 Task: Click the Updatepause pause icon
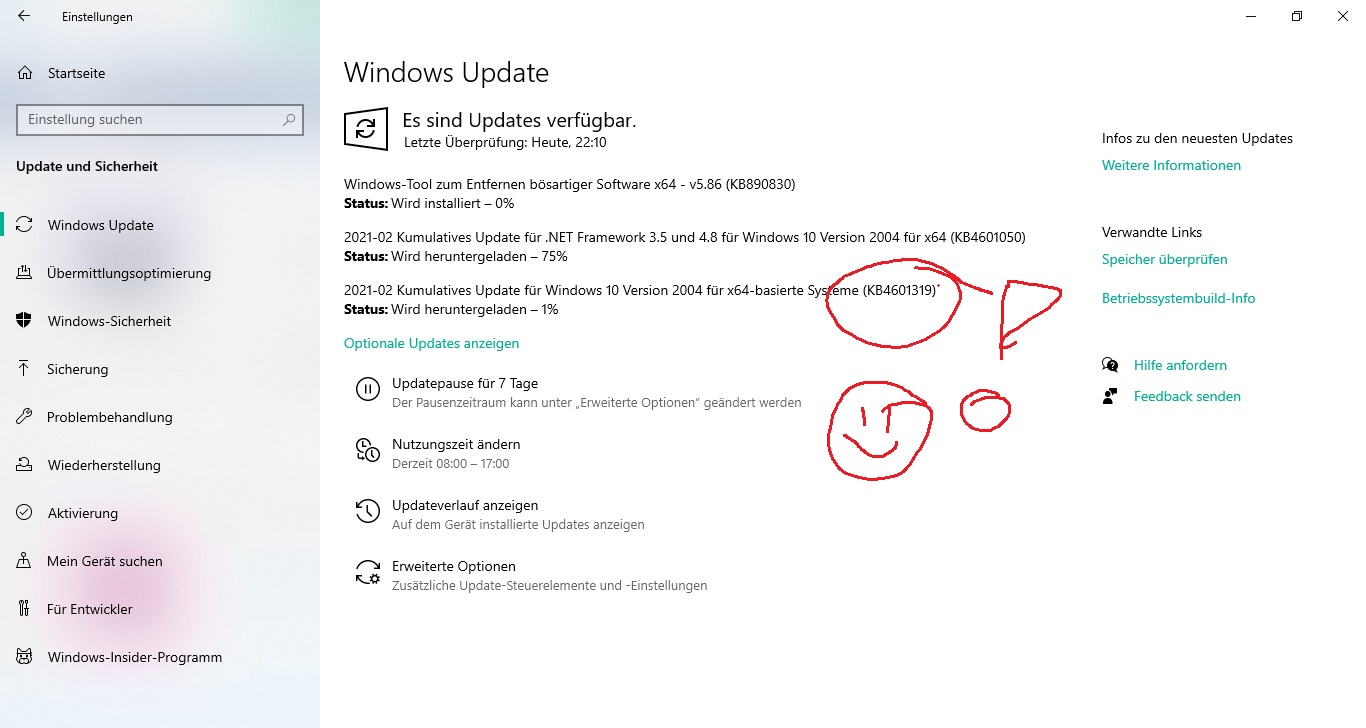click(x=368, y=390)
